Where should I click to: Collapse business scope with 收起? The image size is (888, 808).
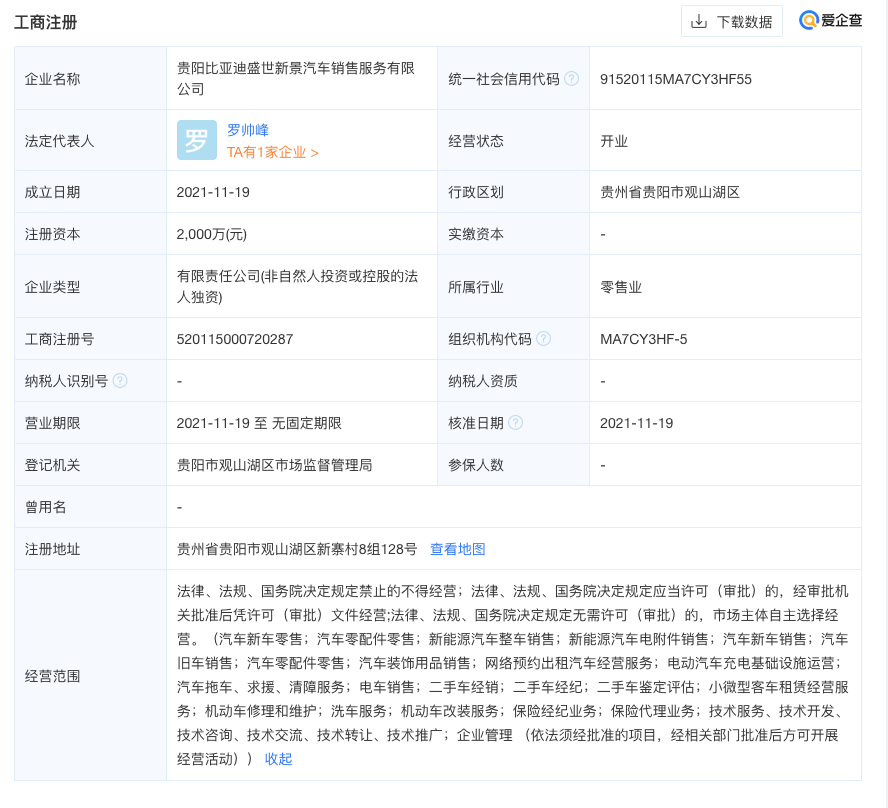click(278, 759)
